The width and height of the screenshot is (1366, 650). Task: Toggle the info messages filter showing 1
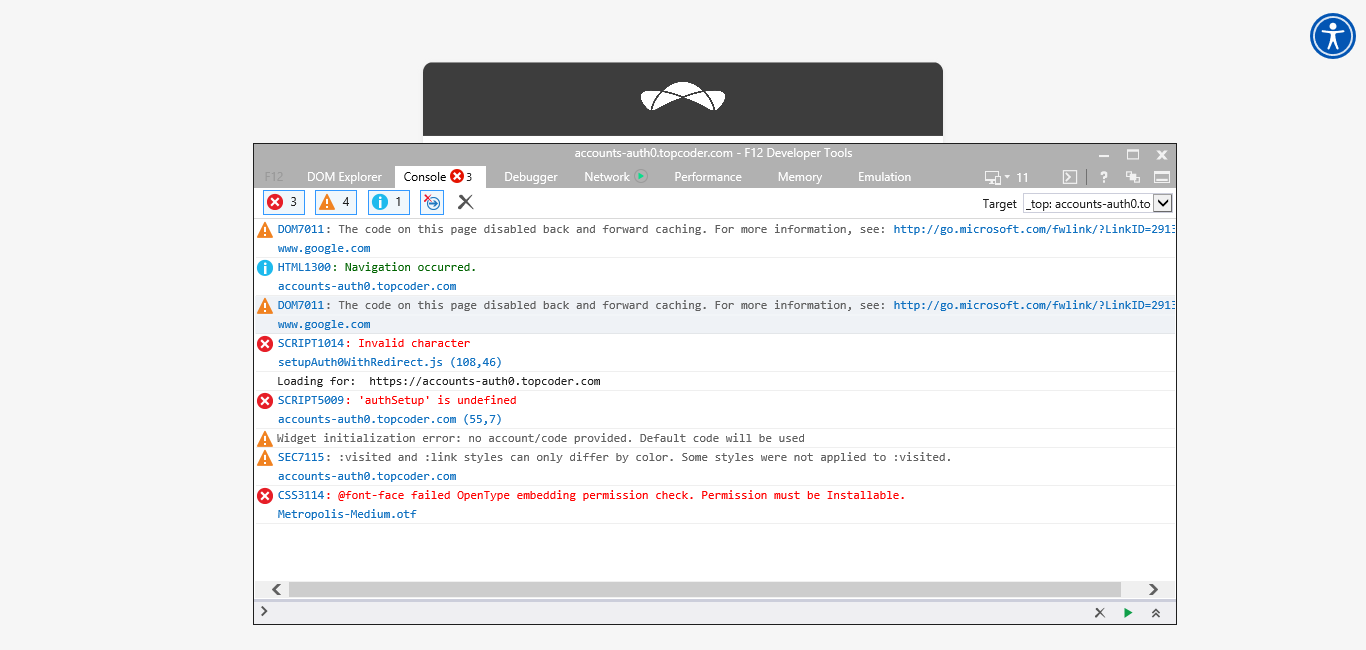coord(389,202)
